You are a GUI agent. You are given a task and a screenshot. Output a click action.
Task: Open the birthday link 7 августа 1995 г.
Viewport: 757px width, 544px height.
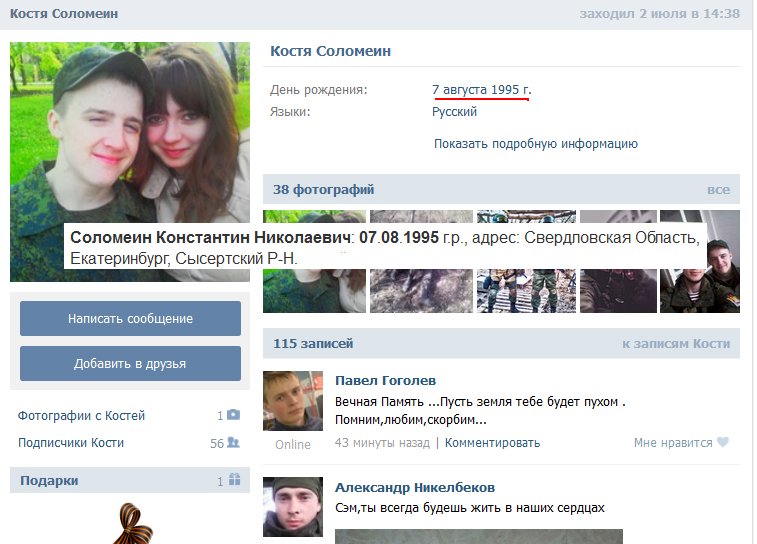pos(481,90)
